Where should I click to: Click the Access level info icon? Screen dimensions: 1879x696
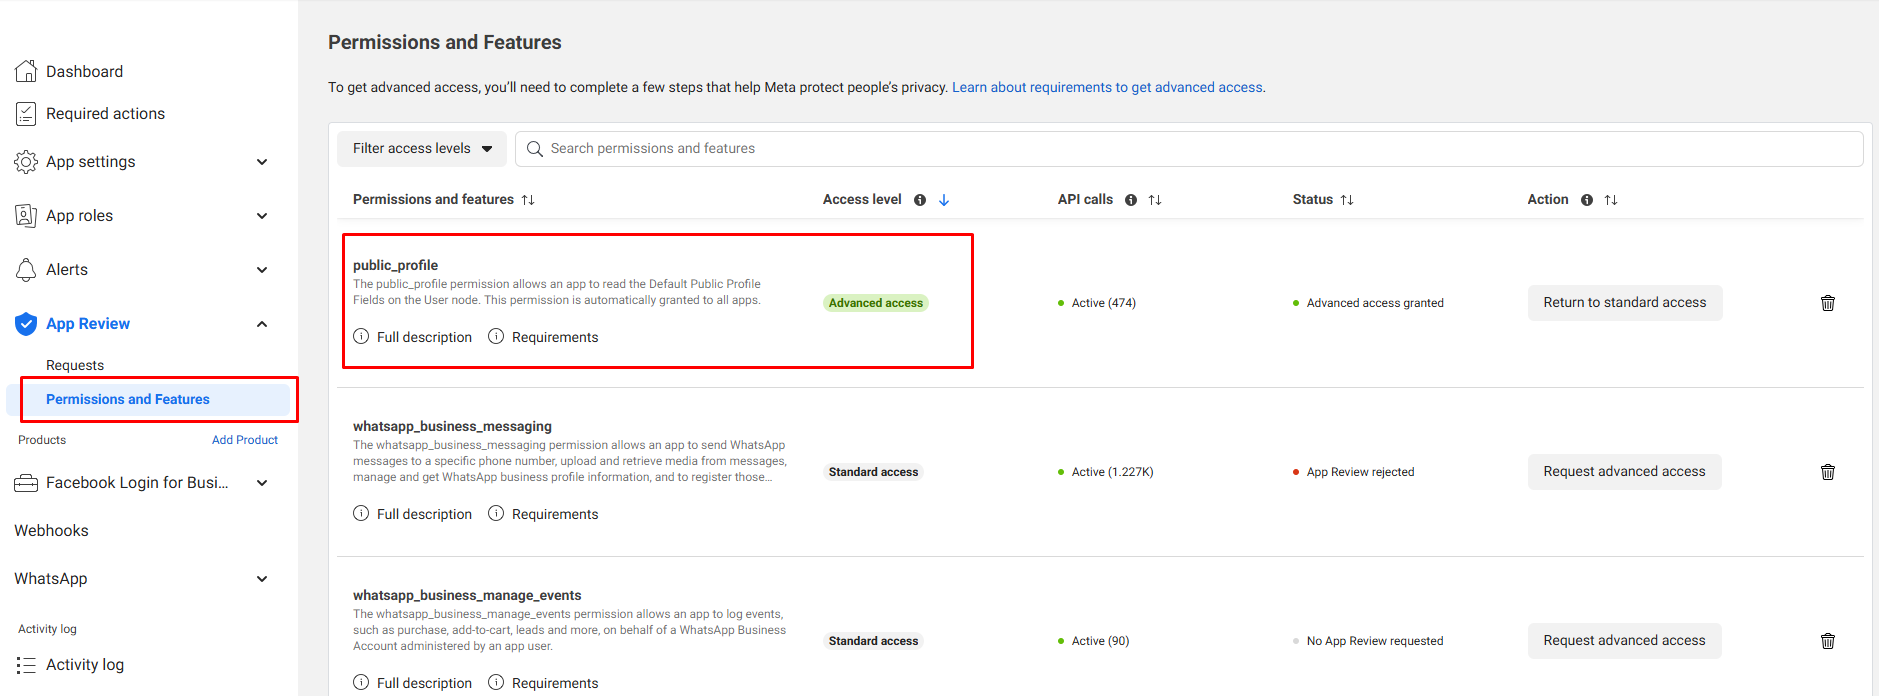tap(920, 200)
